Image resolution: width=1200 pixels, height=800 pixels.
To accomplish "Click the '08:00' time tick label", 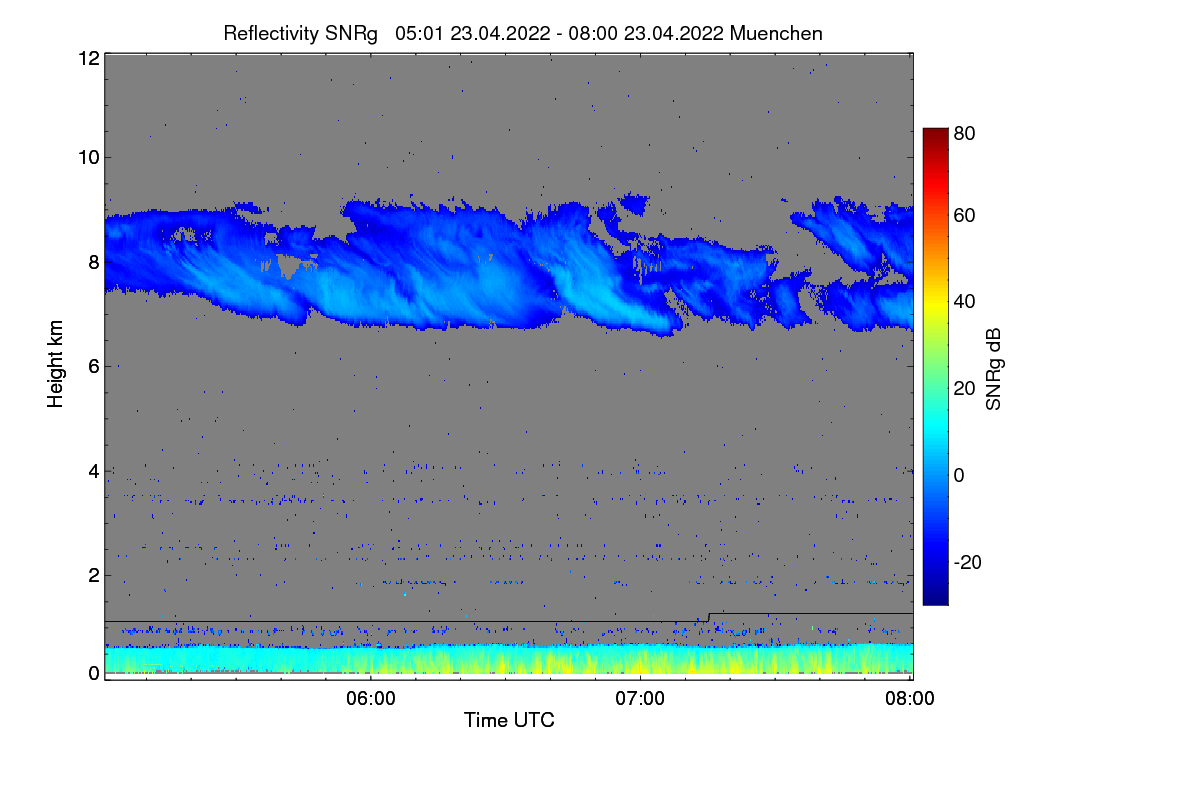I will tap(910, 699).
